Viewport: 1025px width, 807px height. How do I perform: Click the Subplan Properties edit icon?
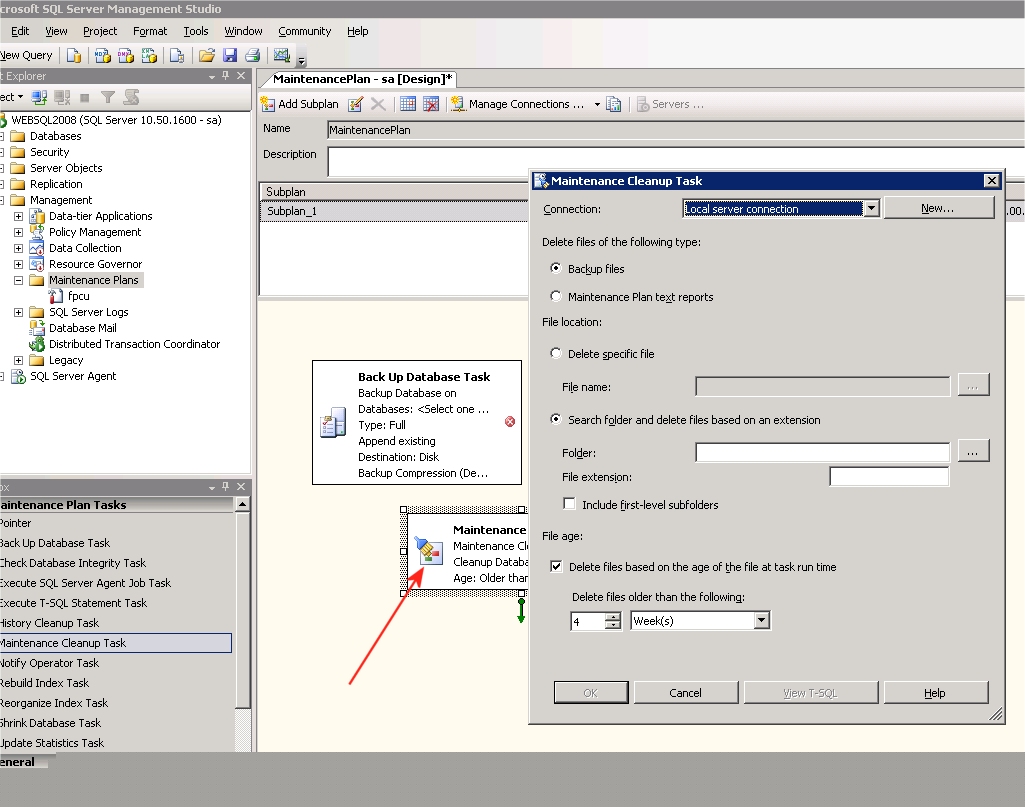(356, 104)
